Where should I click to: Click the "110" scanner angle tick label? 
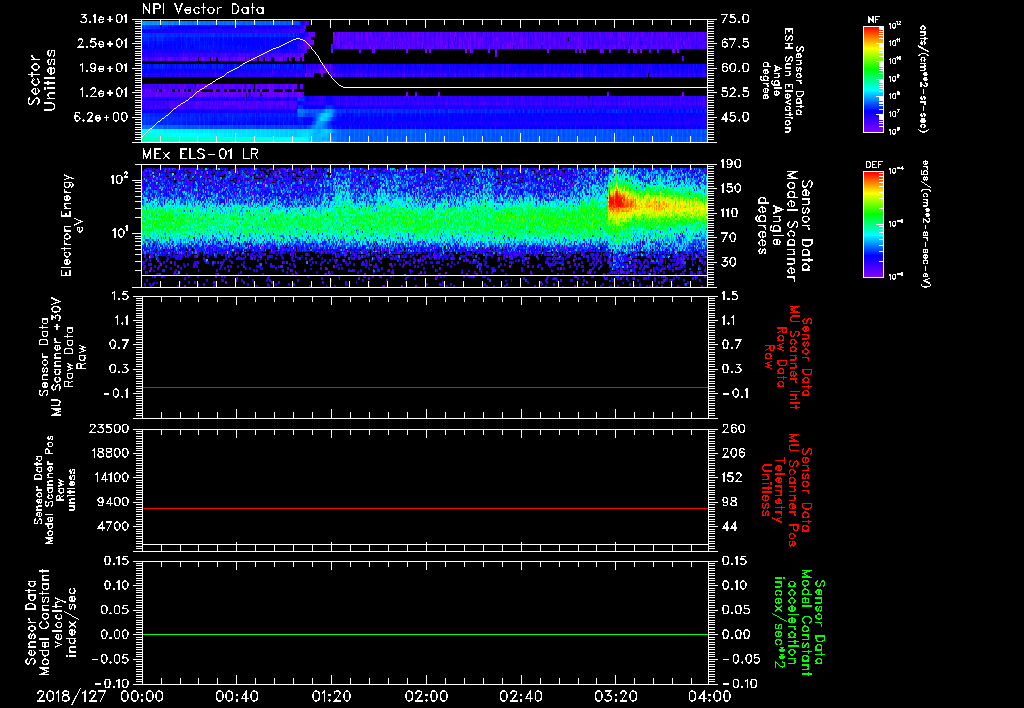pyautogui.click(x=731, y=213)
